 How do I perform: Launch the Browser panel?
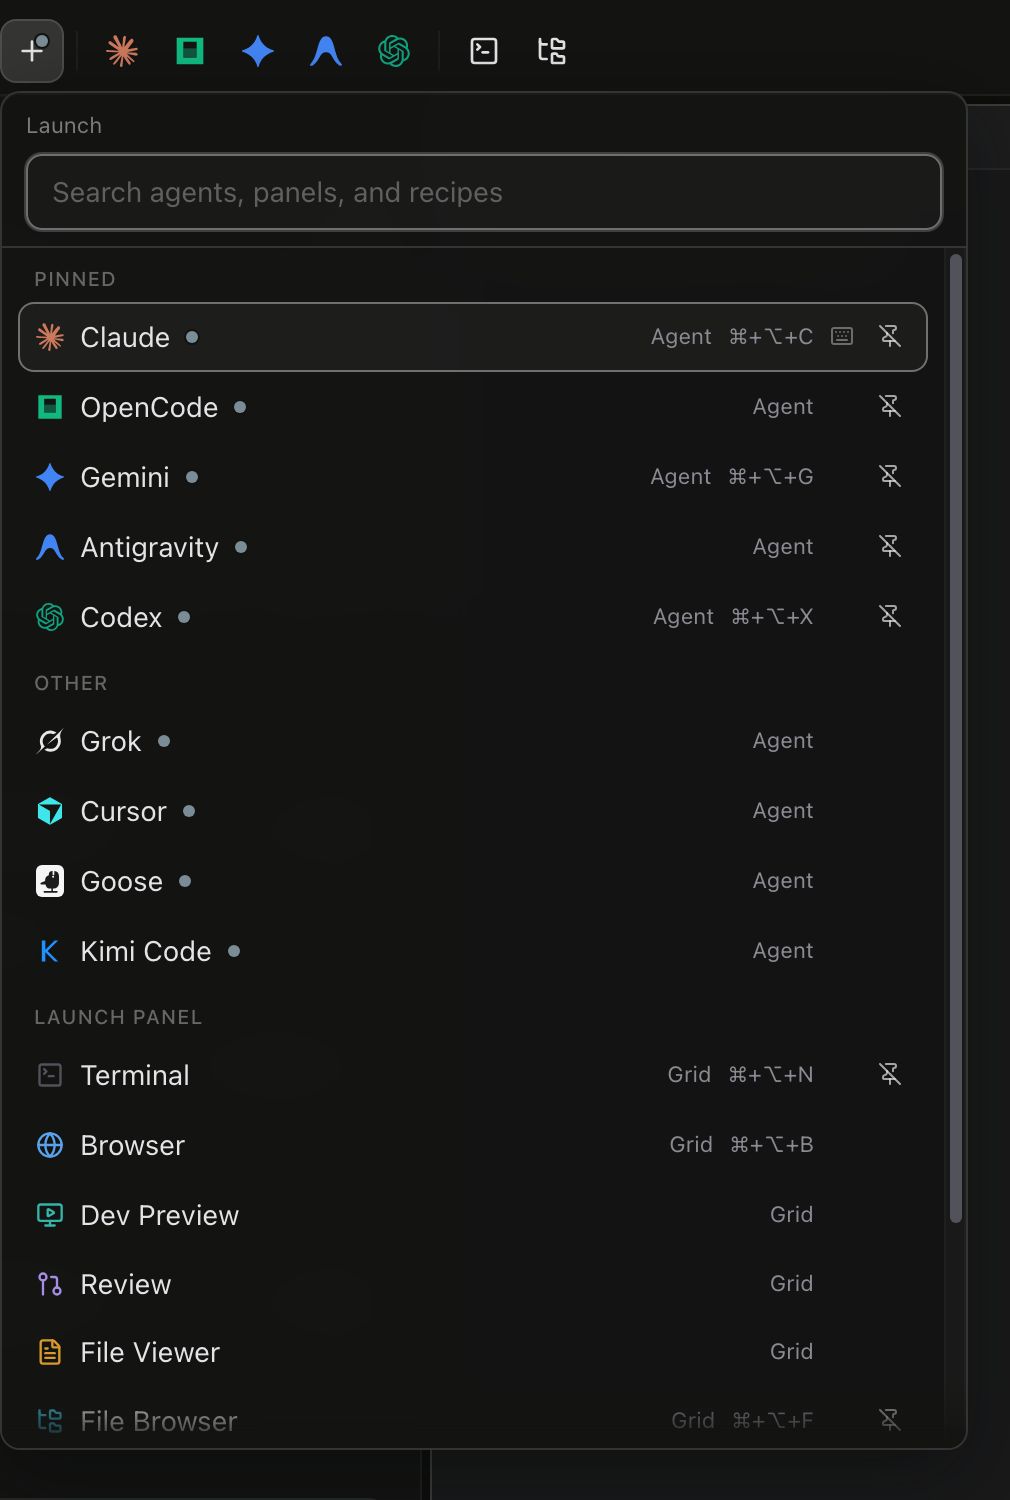point(473,1145)
